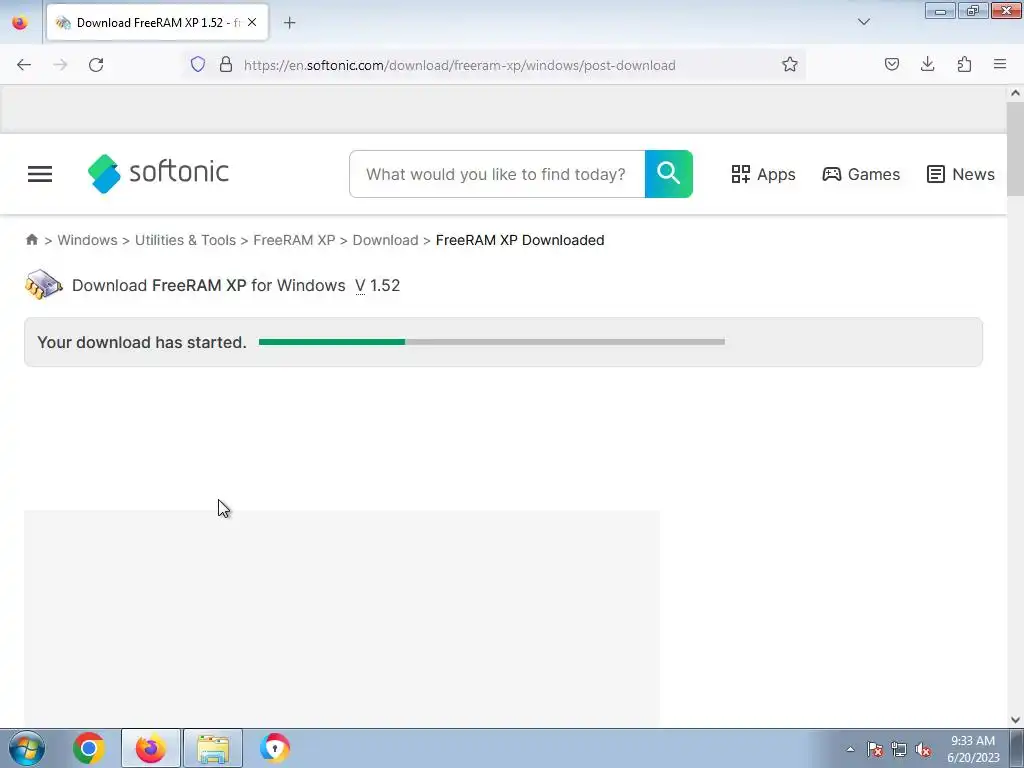Click the search box on Softonic

click(497, 174)
